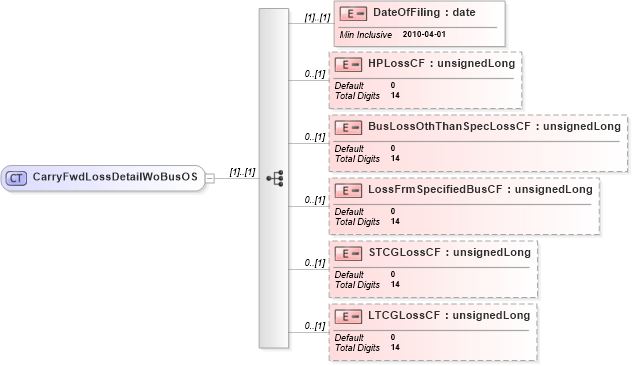
Task: Click Total Digits value of HPLossCF
Action: (x=395, y=96)
